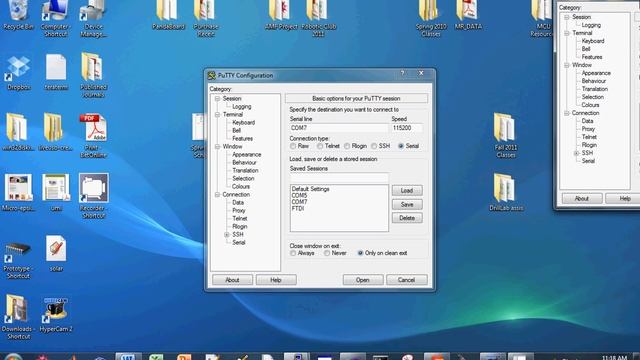
Task: Expand the SSH tree node in PuTTY Configuration
Action: click(227, 235)
